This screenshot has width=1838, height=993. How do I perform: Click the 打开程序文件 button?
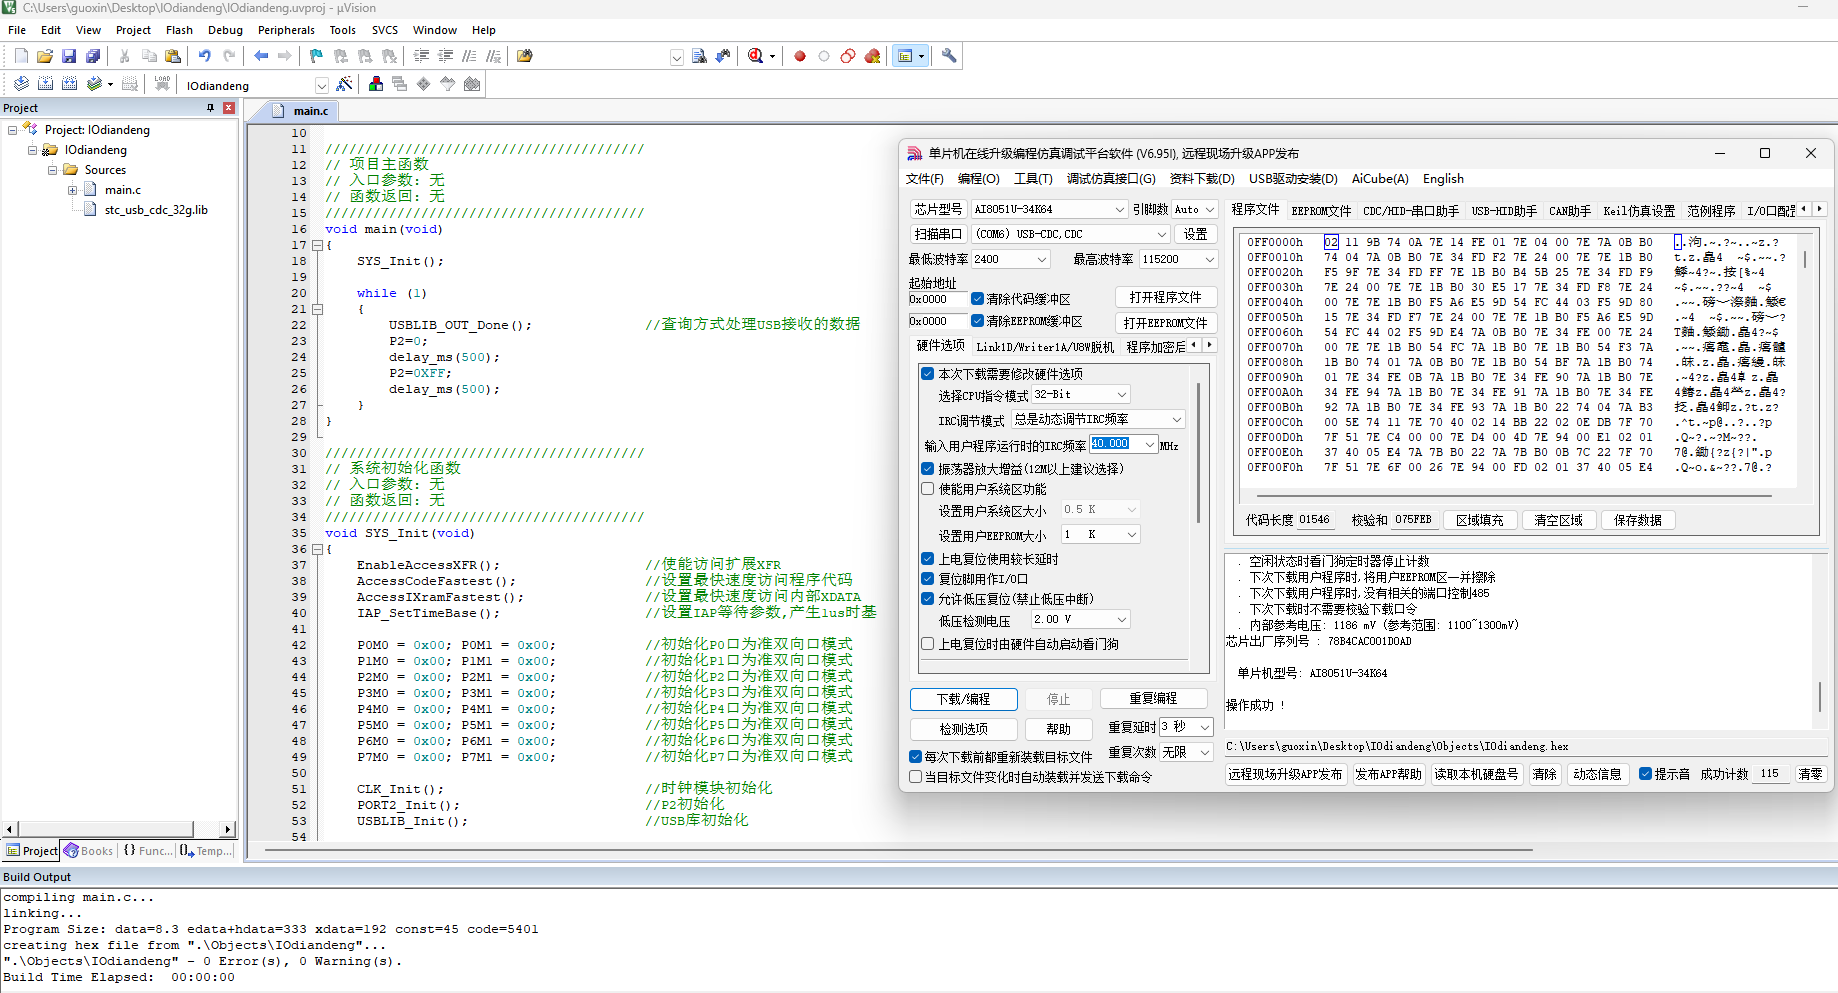[x=1165, y=297]
